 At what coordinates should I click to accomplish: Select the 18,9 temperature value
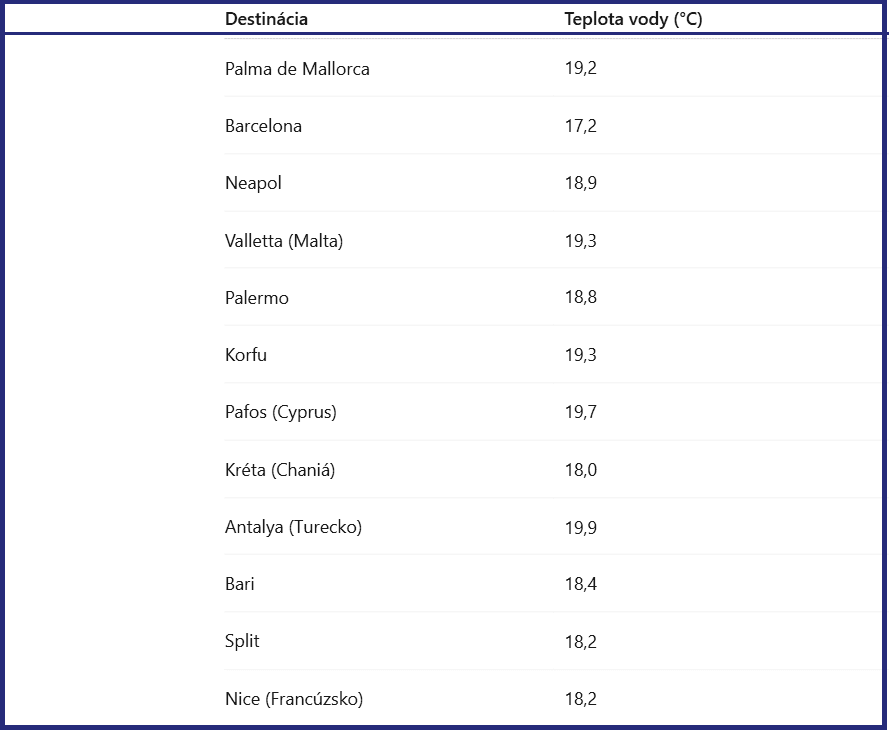(x=580, y=183)
